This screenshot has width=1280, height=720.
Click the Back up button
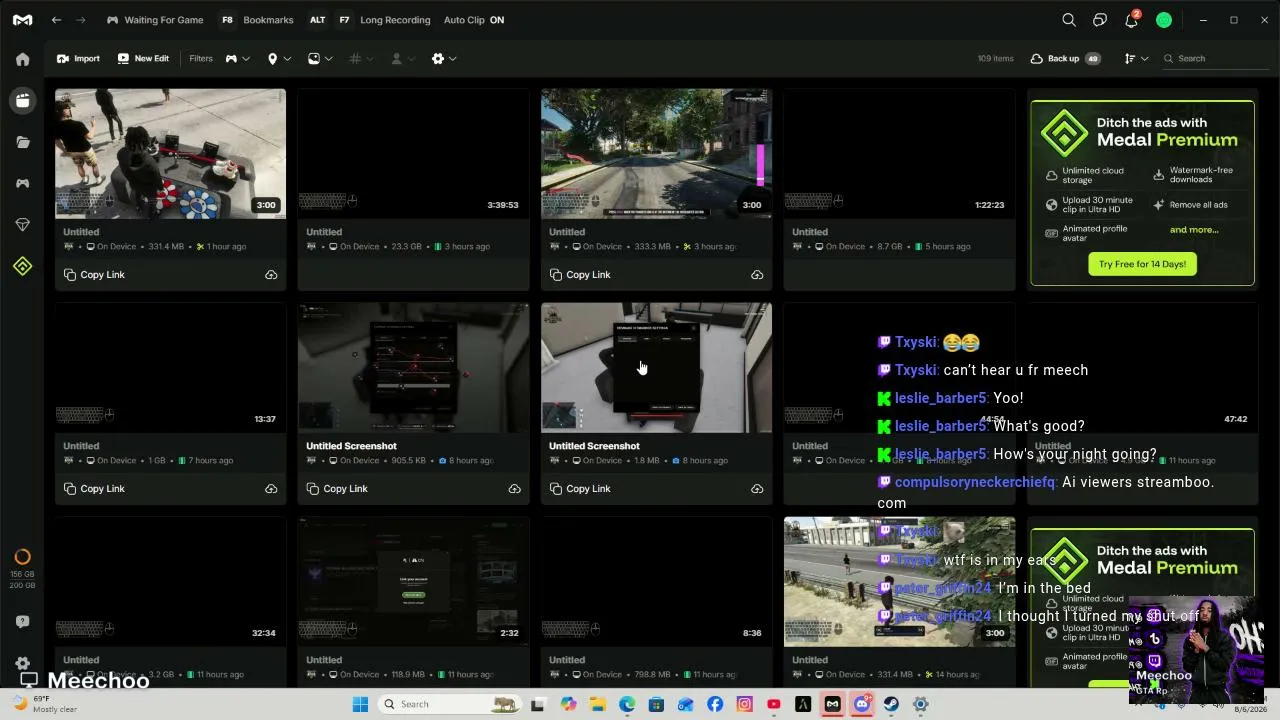[x=1065, y=59]
